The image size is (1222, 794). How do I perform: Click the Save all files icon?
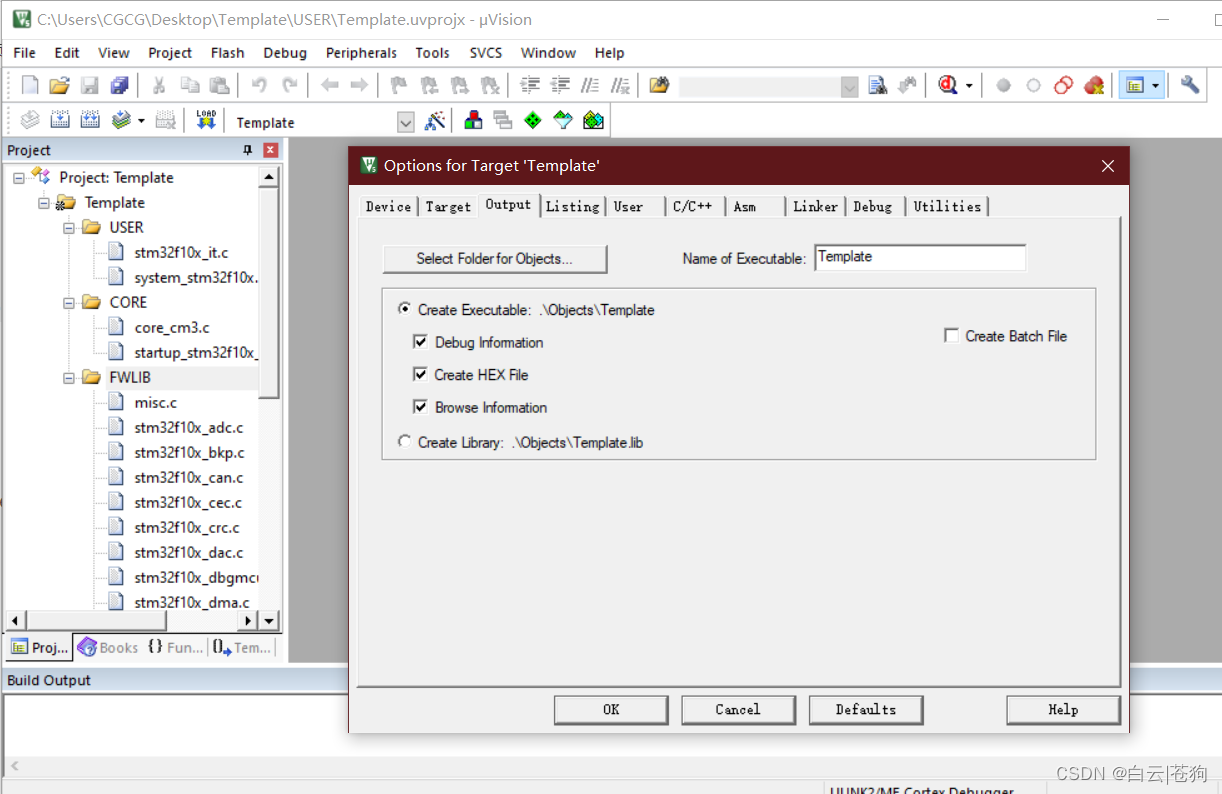click(x=120, y=86)
